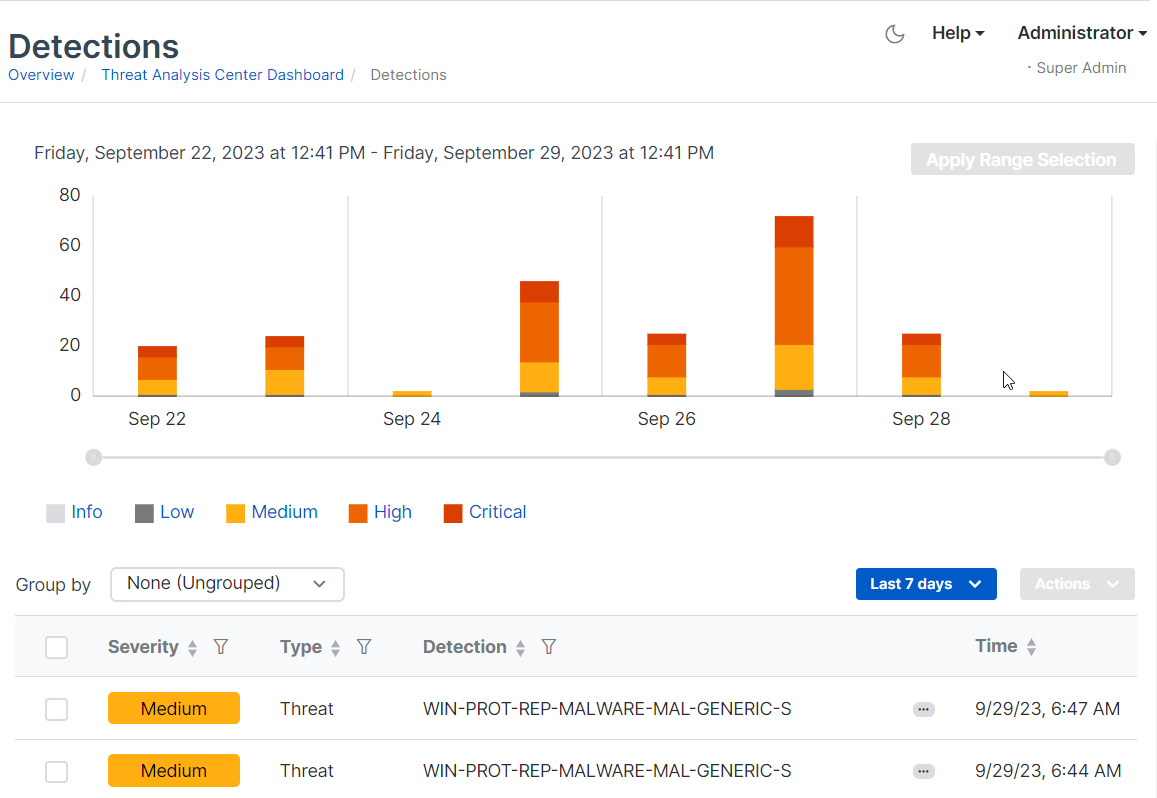Viewport: 1157px width, 798px height.
Task: Open the Help menu
Action: point(957,33)
